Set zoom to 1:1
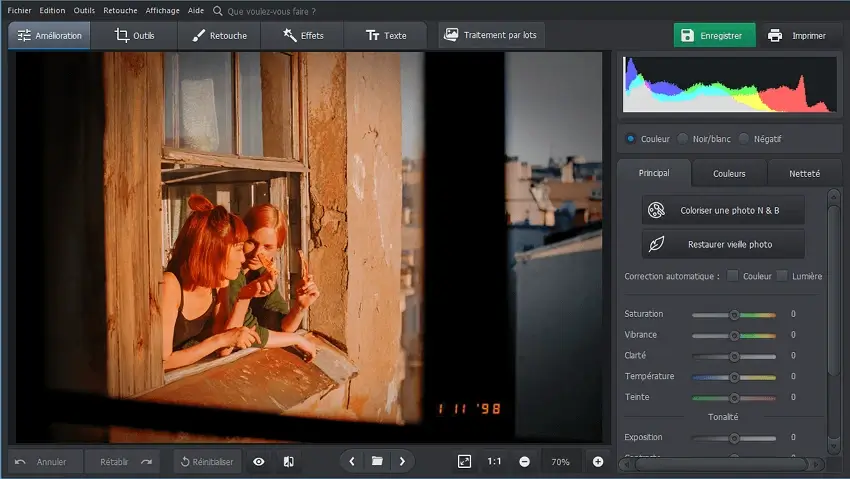850x479 pixels. coord(494,461)
